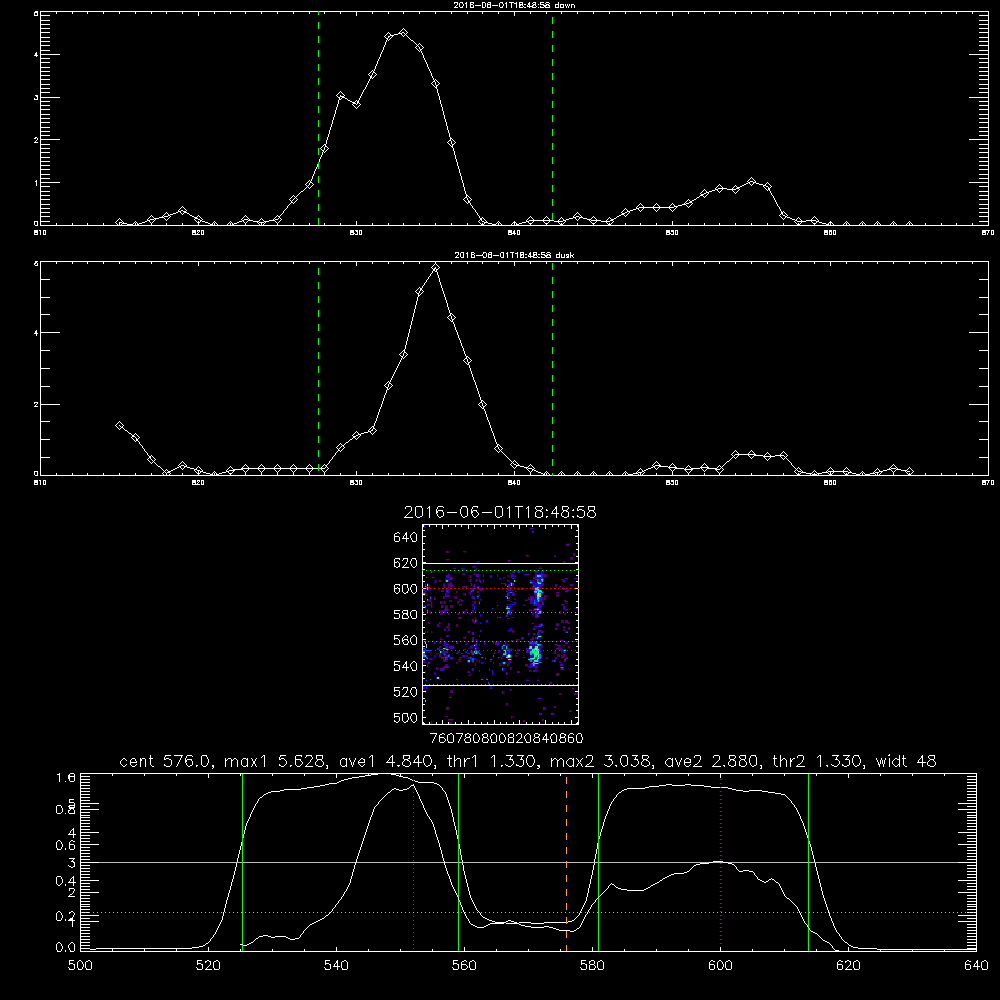
Task: Click the solid green line near 525 in bottom plot
Action: [x=242, y=861]
